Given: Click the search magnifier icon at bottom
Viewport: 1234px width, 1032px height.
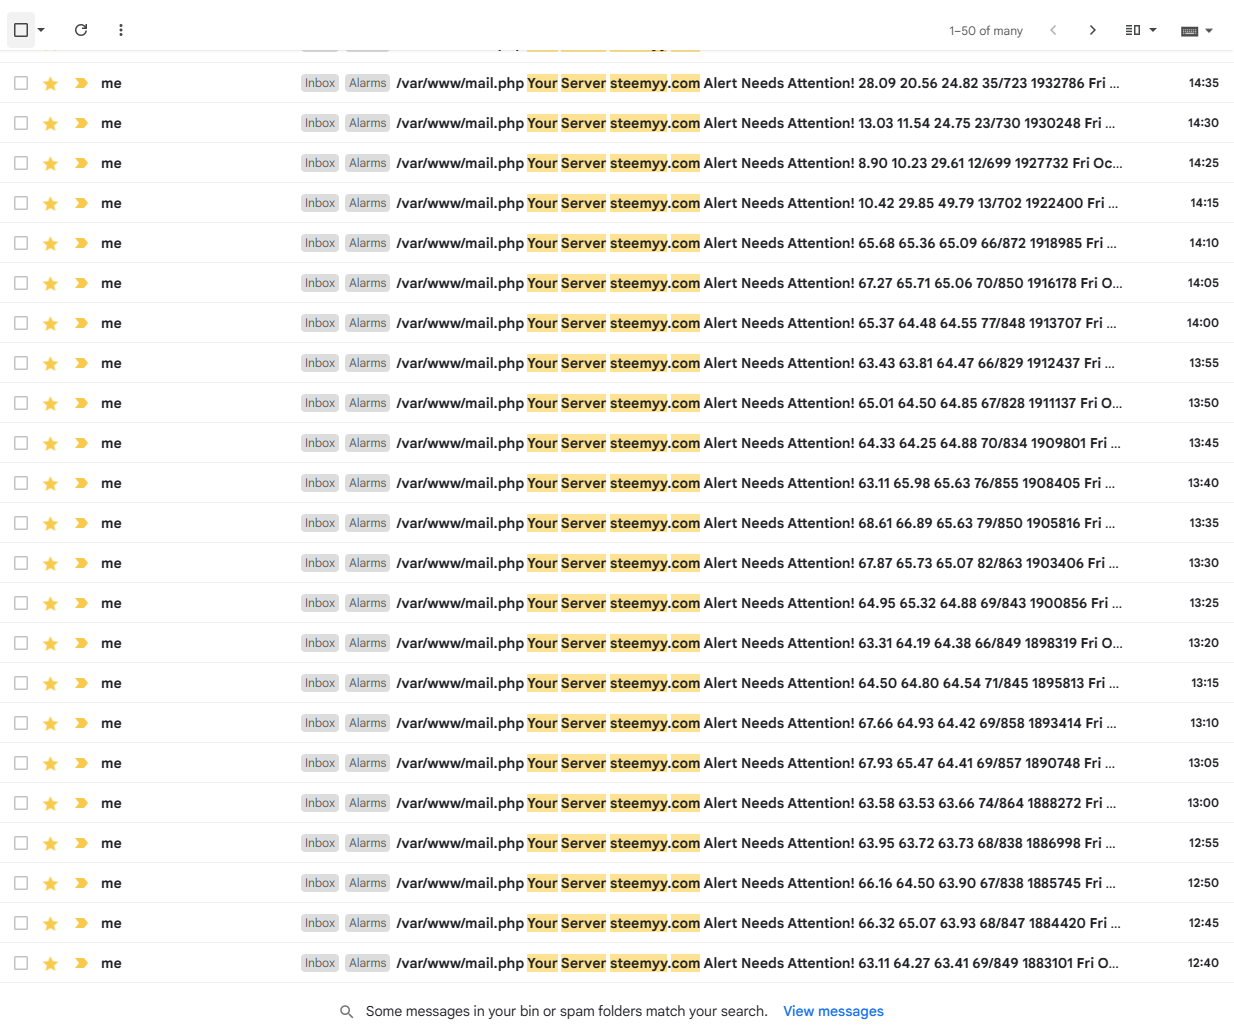Looking at the screenshot, I should 346,1012.
